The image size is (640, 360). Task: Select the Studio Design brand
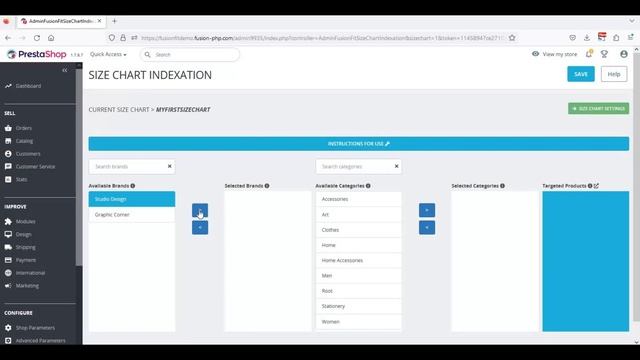click(x=132, y=199)
